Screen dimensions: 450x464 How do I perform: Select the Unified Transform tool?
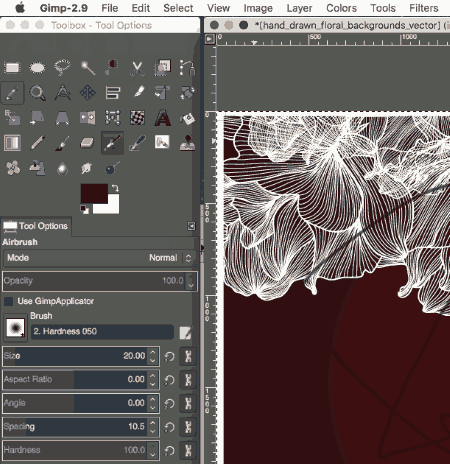pyautogui.click(x=162, y=93)
